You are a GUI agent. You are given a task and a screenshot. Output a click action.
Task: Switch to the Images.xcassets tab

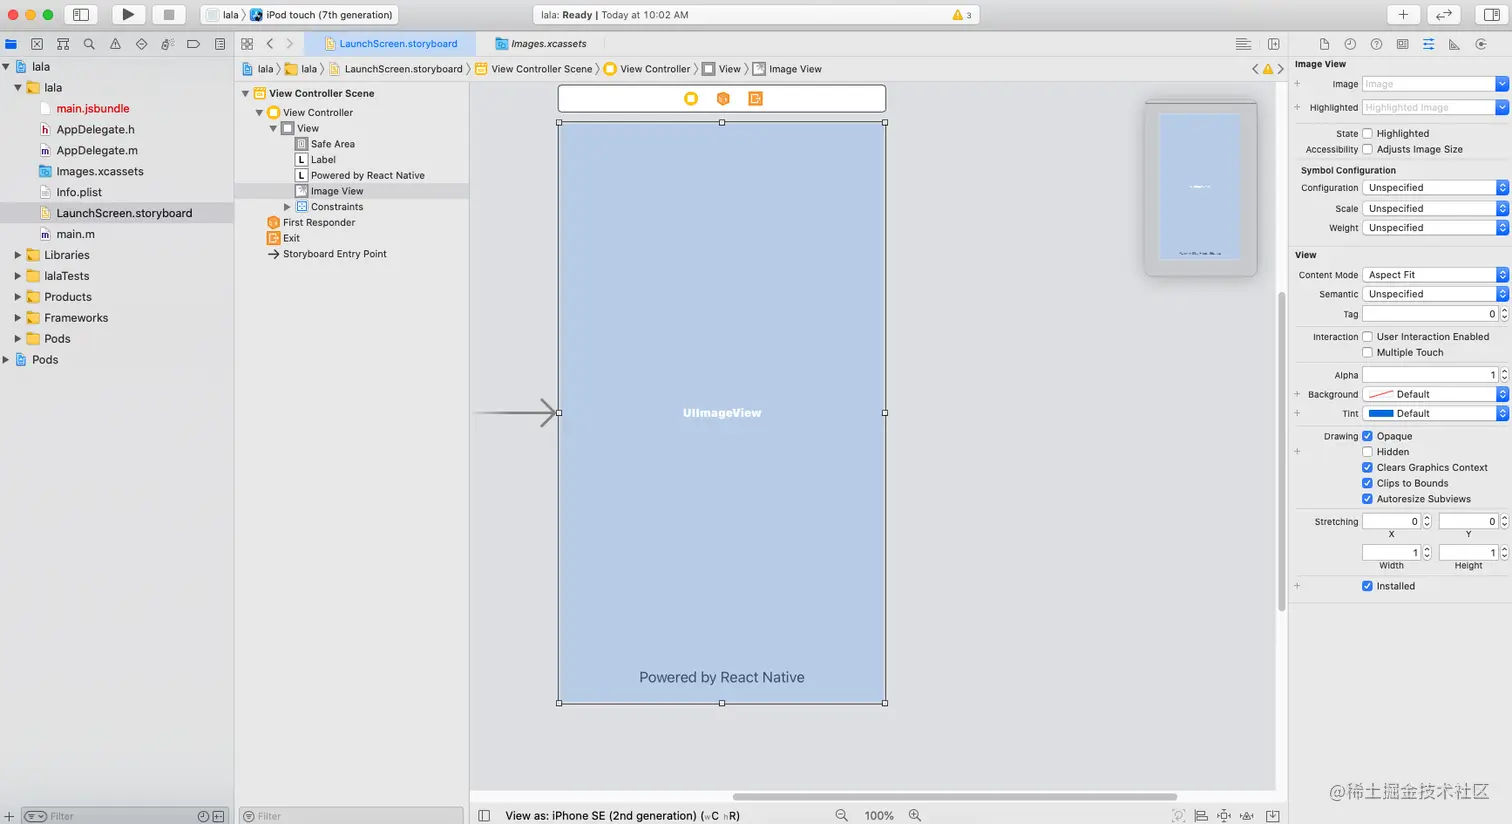(x=542, y=44)
